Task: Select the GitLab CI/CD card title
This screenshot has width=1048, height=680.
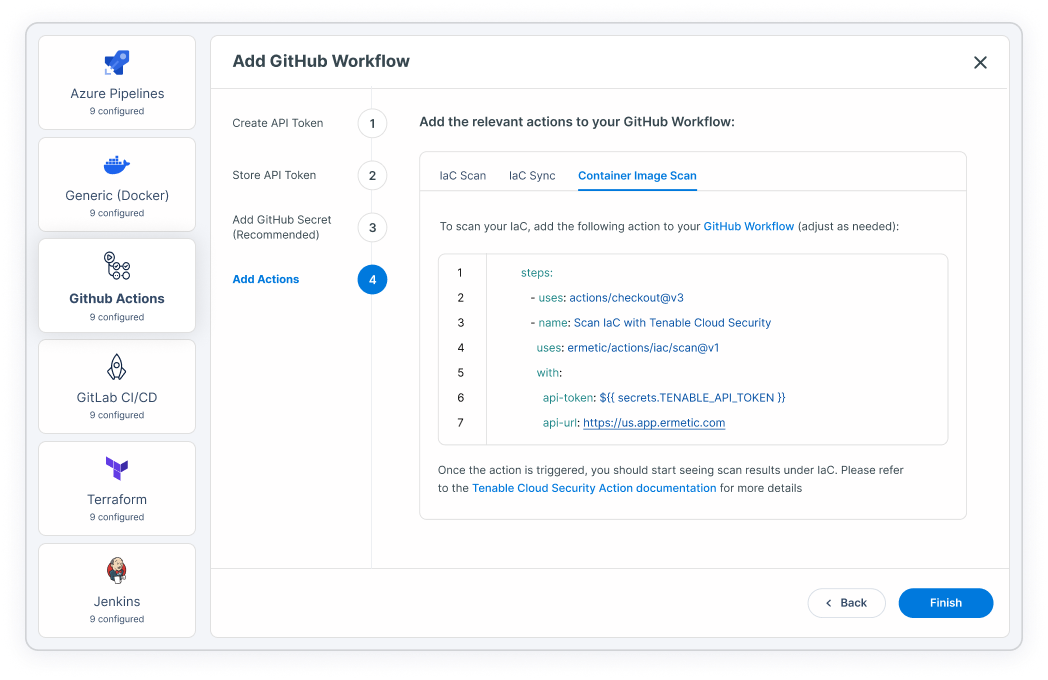Action: 117,398
